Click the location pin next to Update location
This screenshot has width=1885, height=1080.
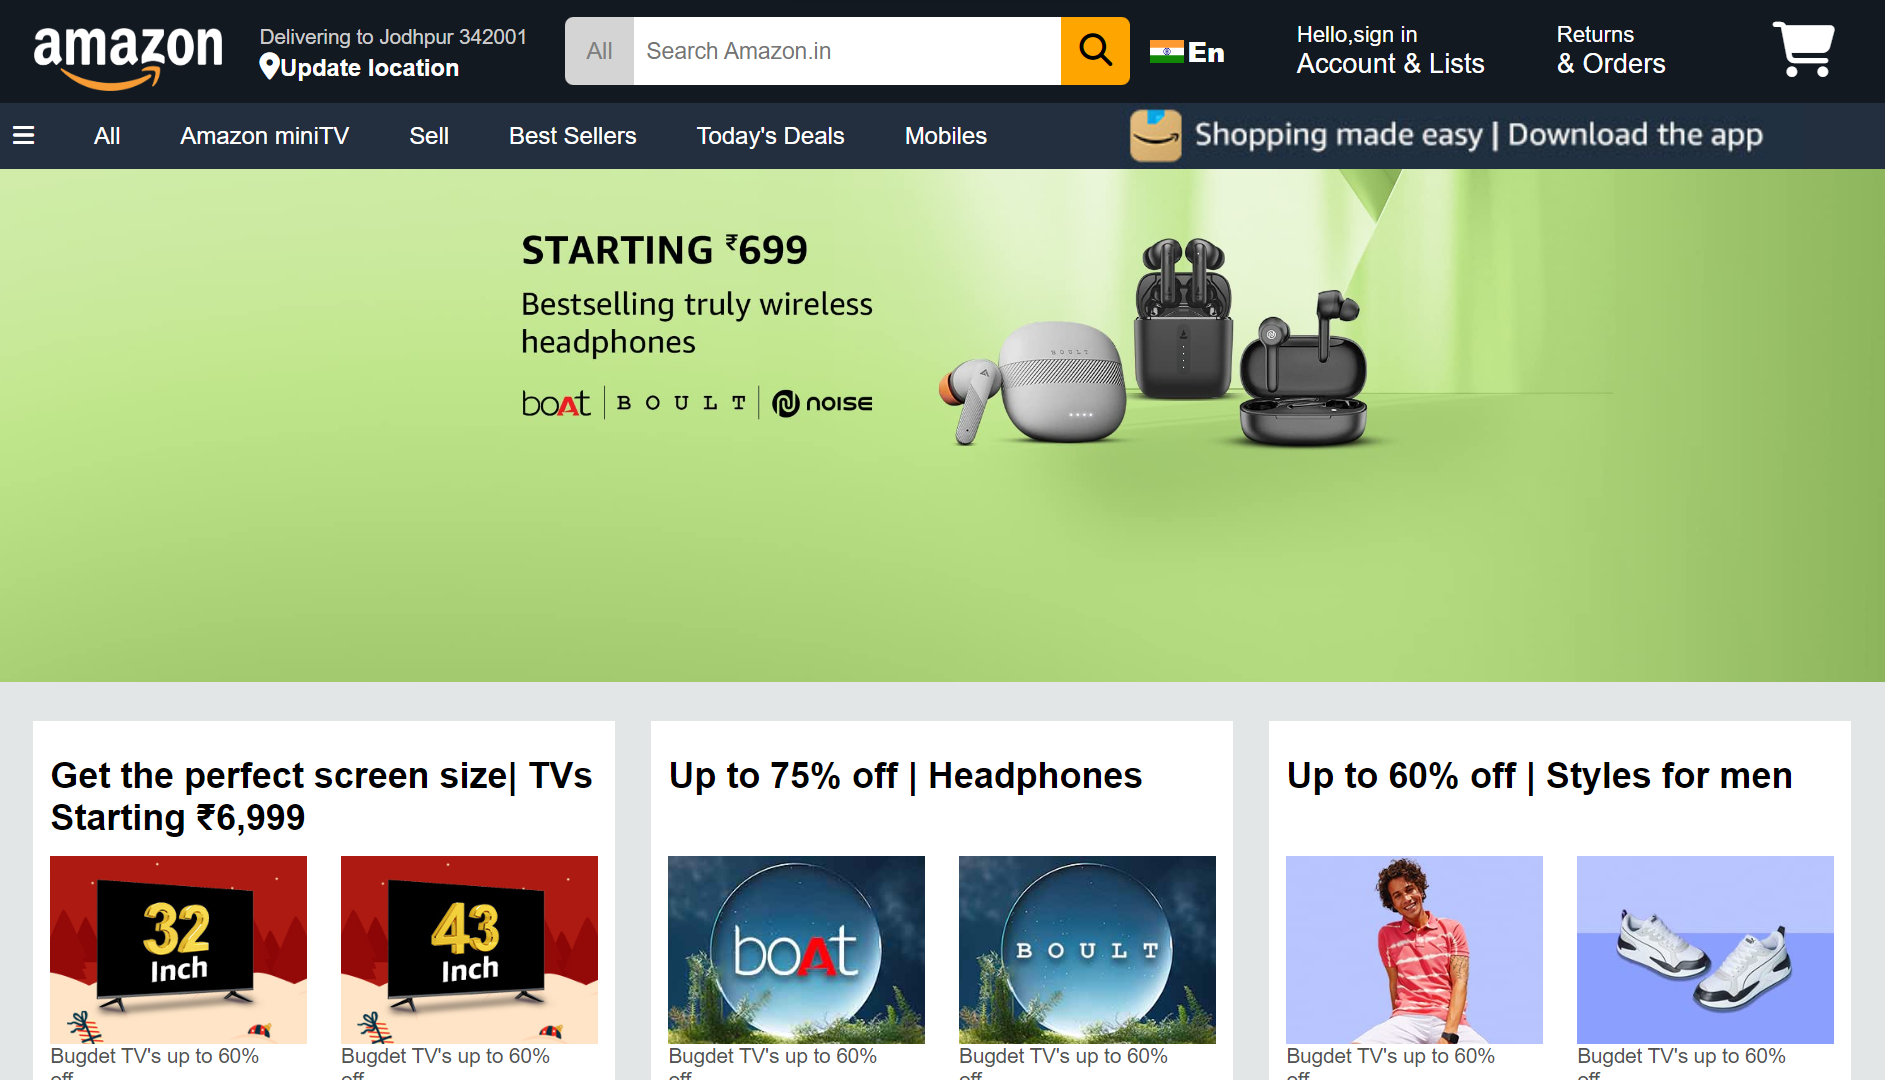(269, 67)
